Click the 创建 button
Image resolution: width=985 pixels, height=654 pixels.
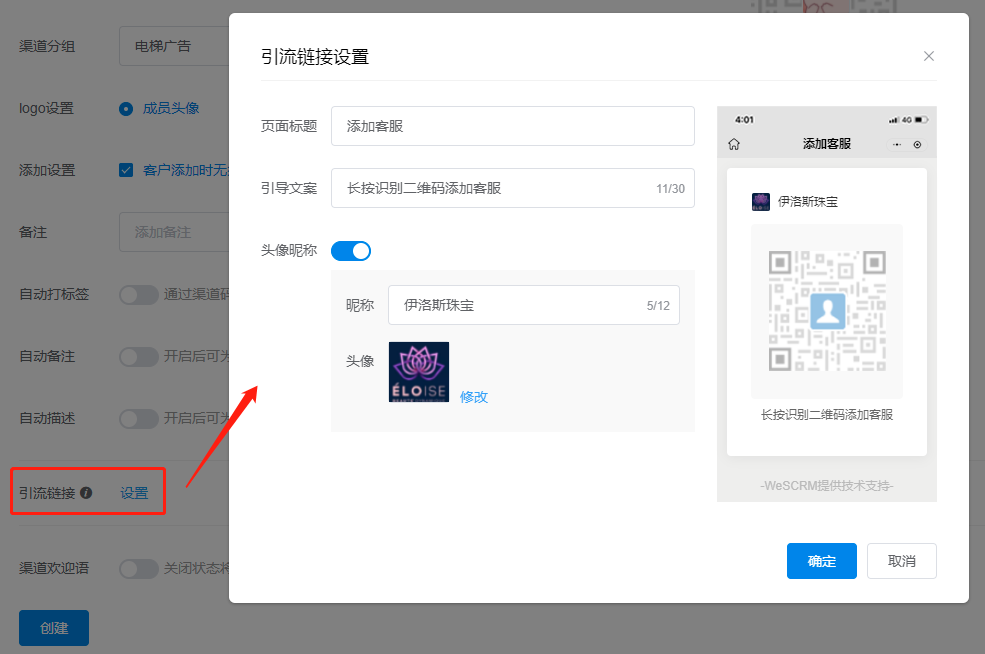click(x=54, y=628)
